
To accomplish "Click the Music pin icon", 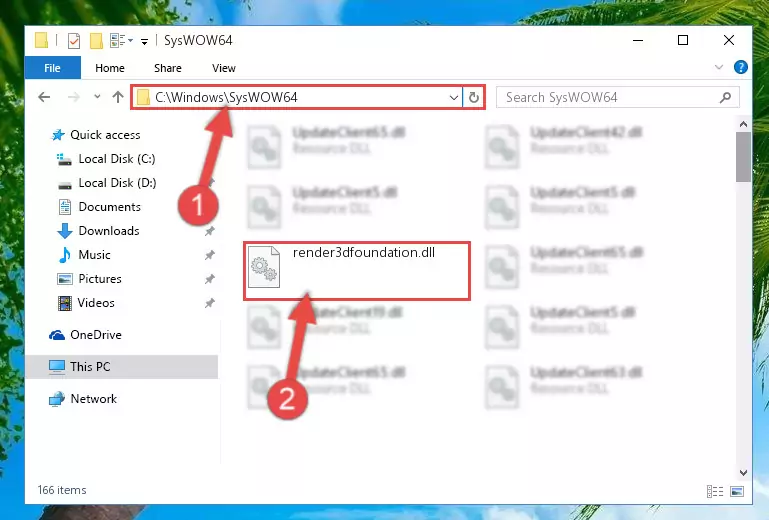I will coord(209,255).
